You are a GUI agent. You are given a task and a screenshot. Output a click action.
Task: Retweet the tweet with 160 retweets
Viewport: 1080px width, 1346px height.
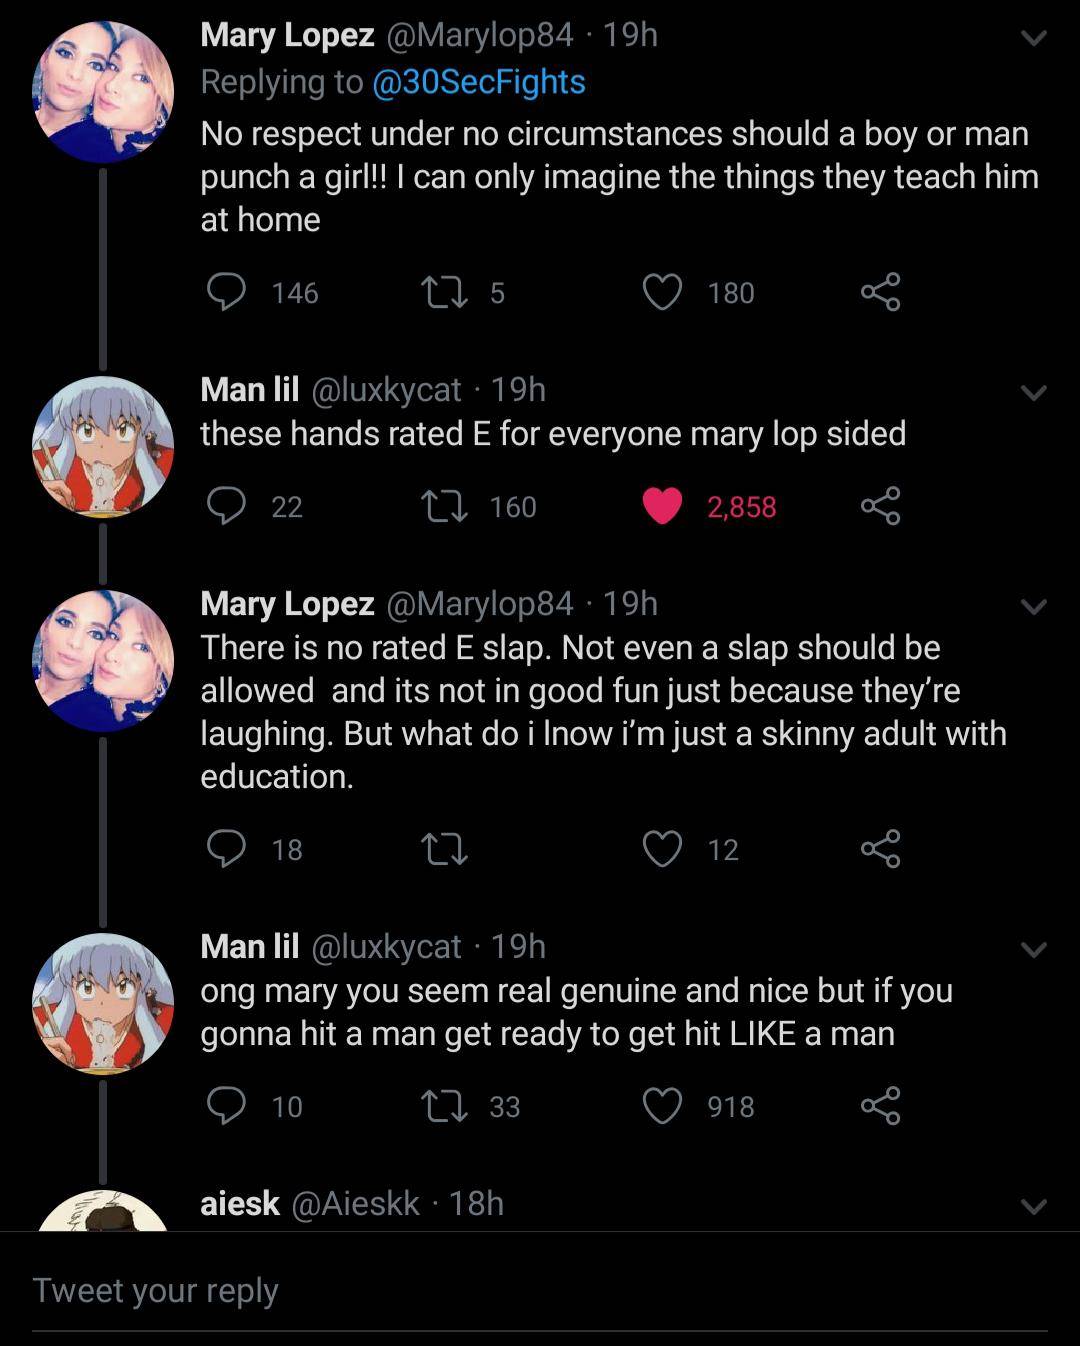point(445,506)
